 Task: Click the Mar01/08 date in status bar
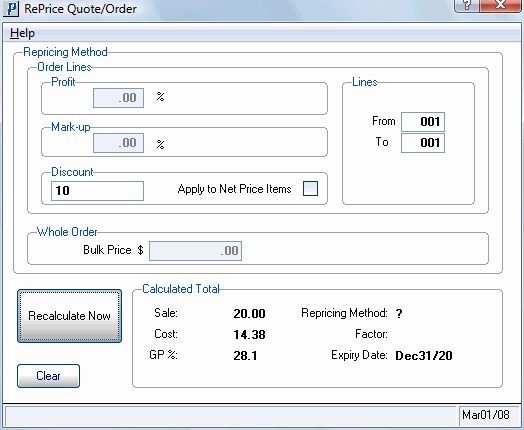tap(486, 415)
